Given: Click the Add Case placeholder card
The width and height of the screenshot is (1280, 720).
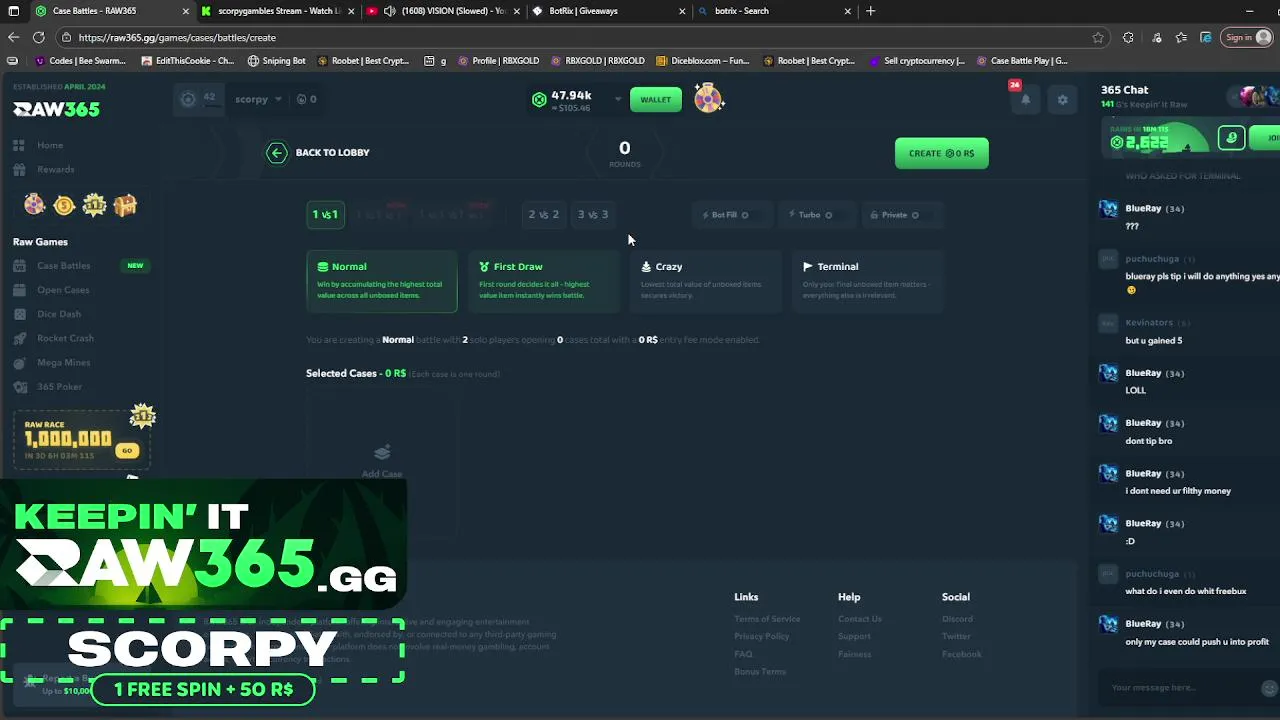Looking at the screenshot, I should [382, 462].
